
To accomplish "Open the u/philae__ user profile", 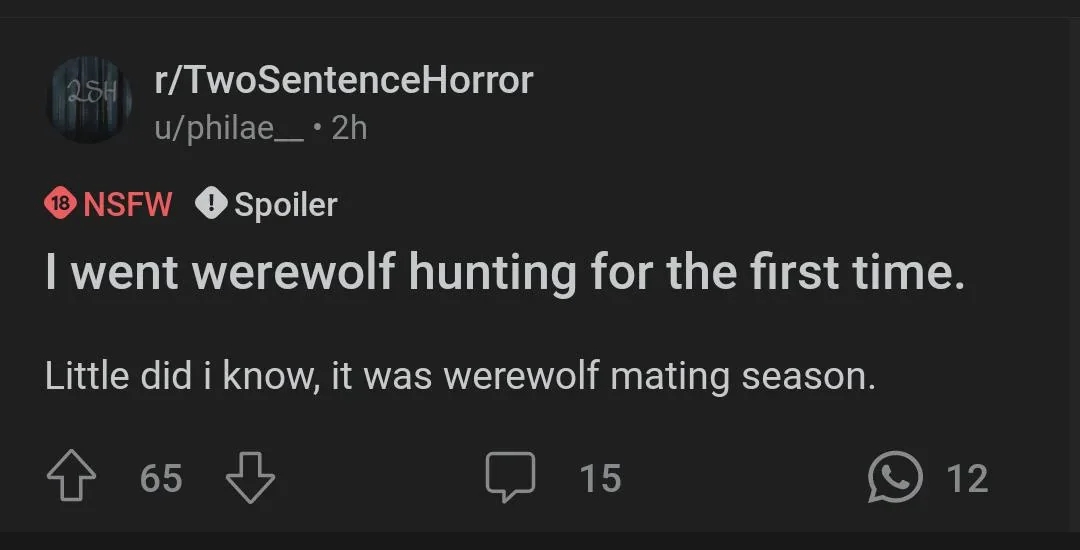I will point(229,128).
